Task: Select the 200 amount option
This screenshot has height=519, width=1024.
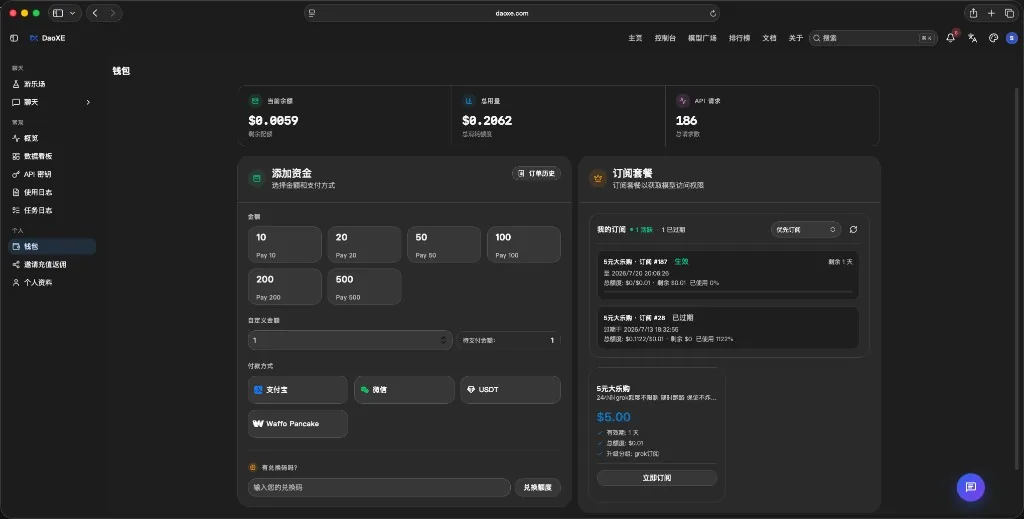Action: point(285,287)
